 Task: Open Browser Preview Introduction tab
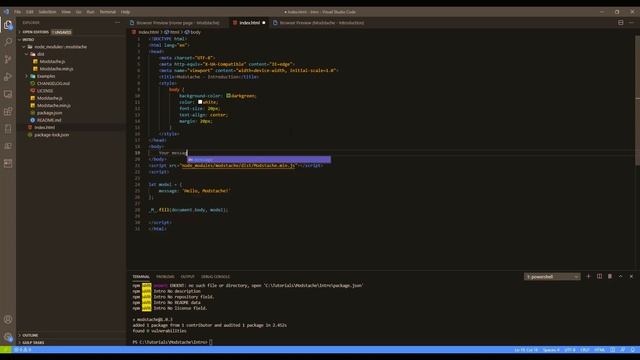319,23
